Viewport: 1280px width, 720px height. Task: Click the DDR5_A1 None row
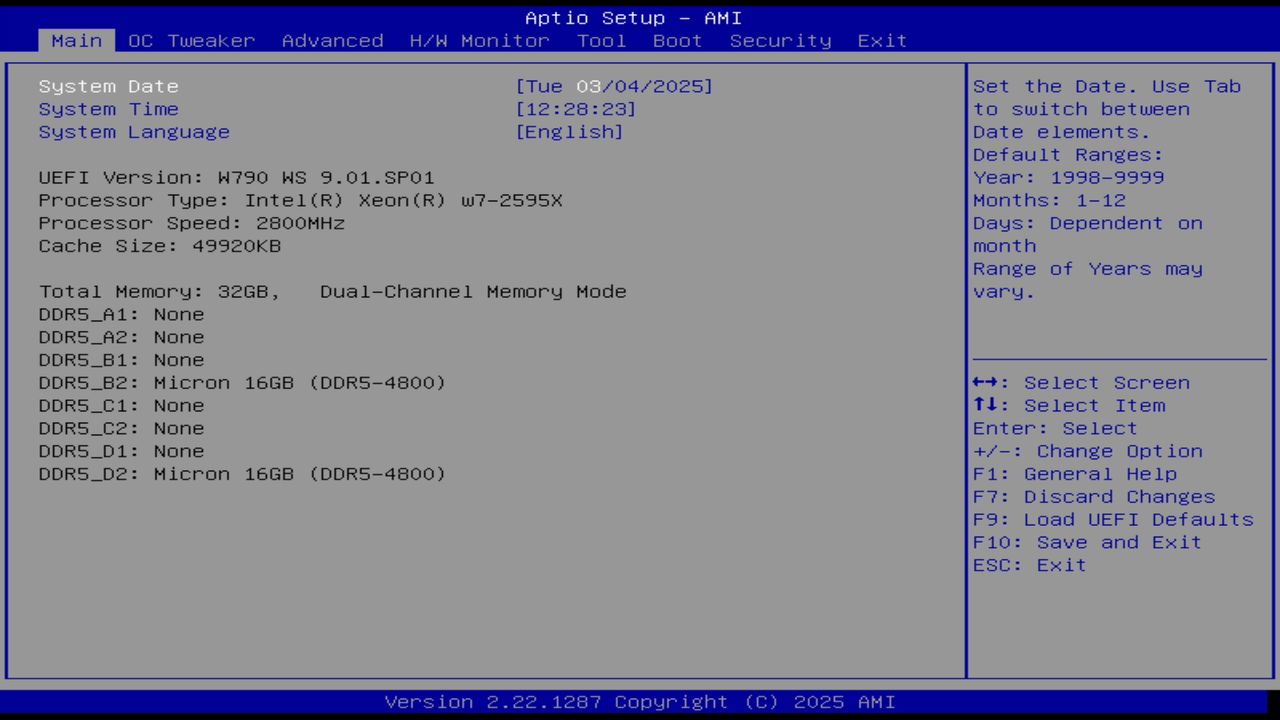pyautogui.click(x=122, y=314)
